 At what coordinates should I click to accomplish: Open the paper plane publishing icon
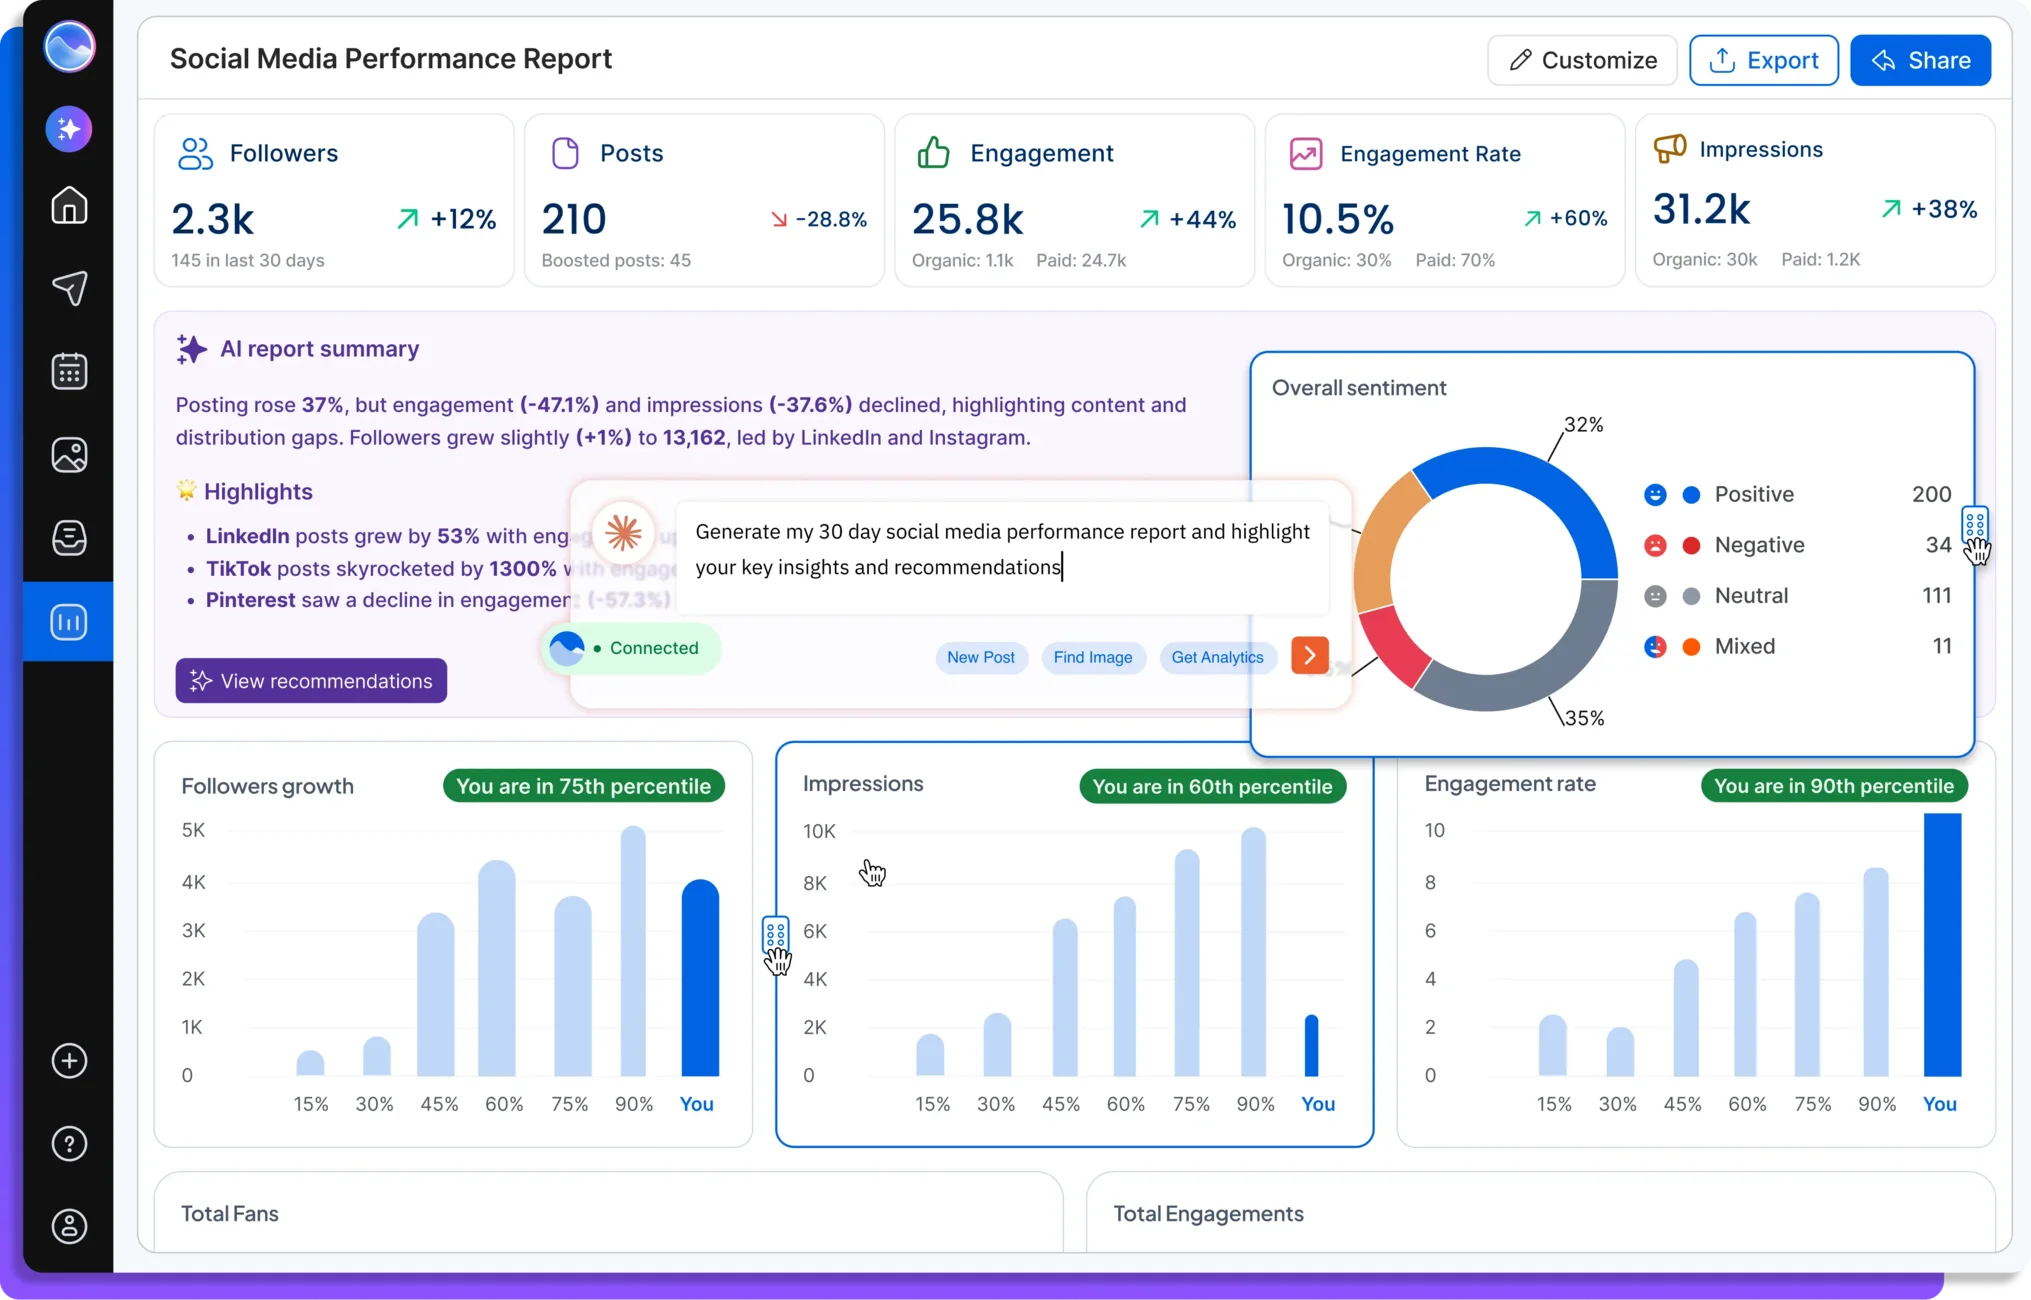pyautogui.click(x=69, y=288)
